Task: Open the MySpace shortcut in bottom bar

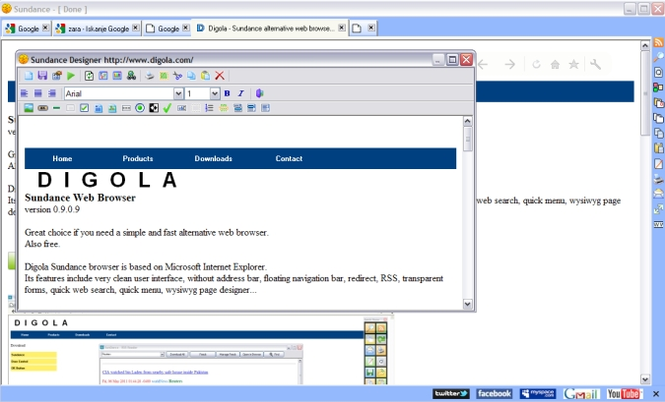Action: 538,394
